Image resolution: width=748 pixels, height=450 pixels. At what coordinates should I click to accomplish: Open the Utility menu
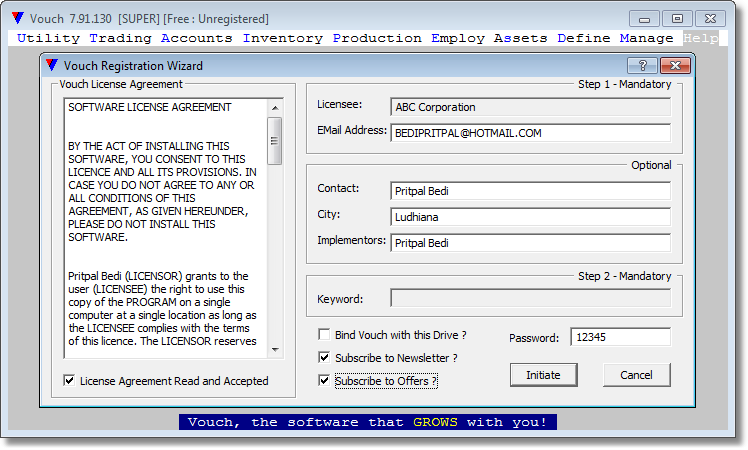pos(48,38)
